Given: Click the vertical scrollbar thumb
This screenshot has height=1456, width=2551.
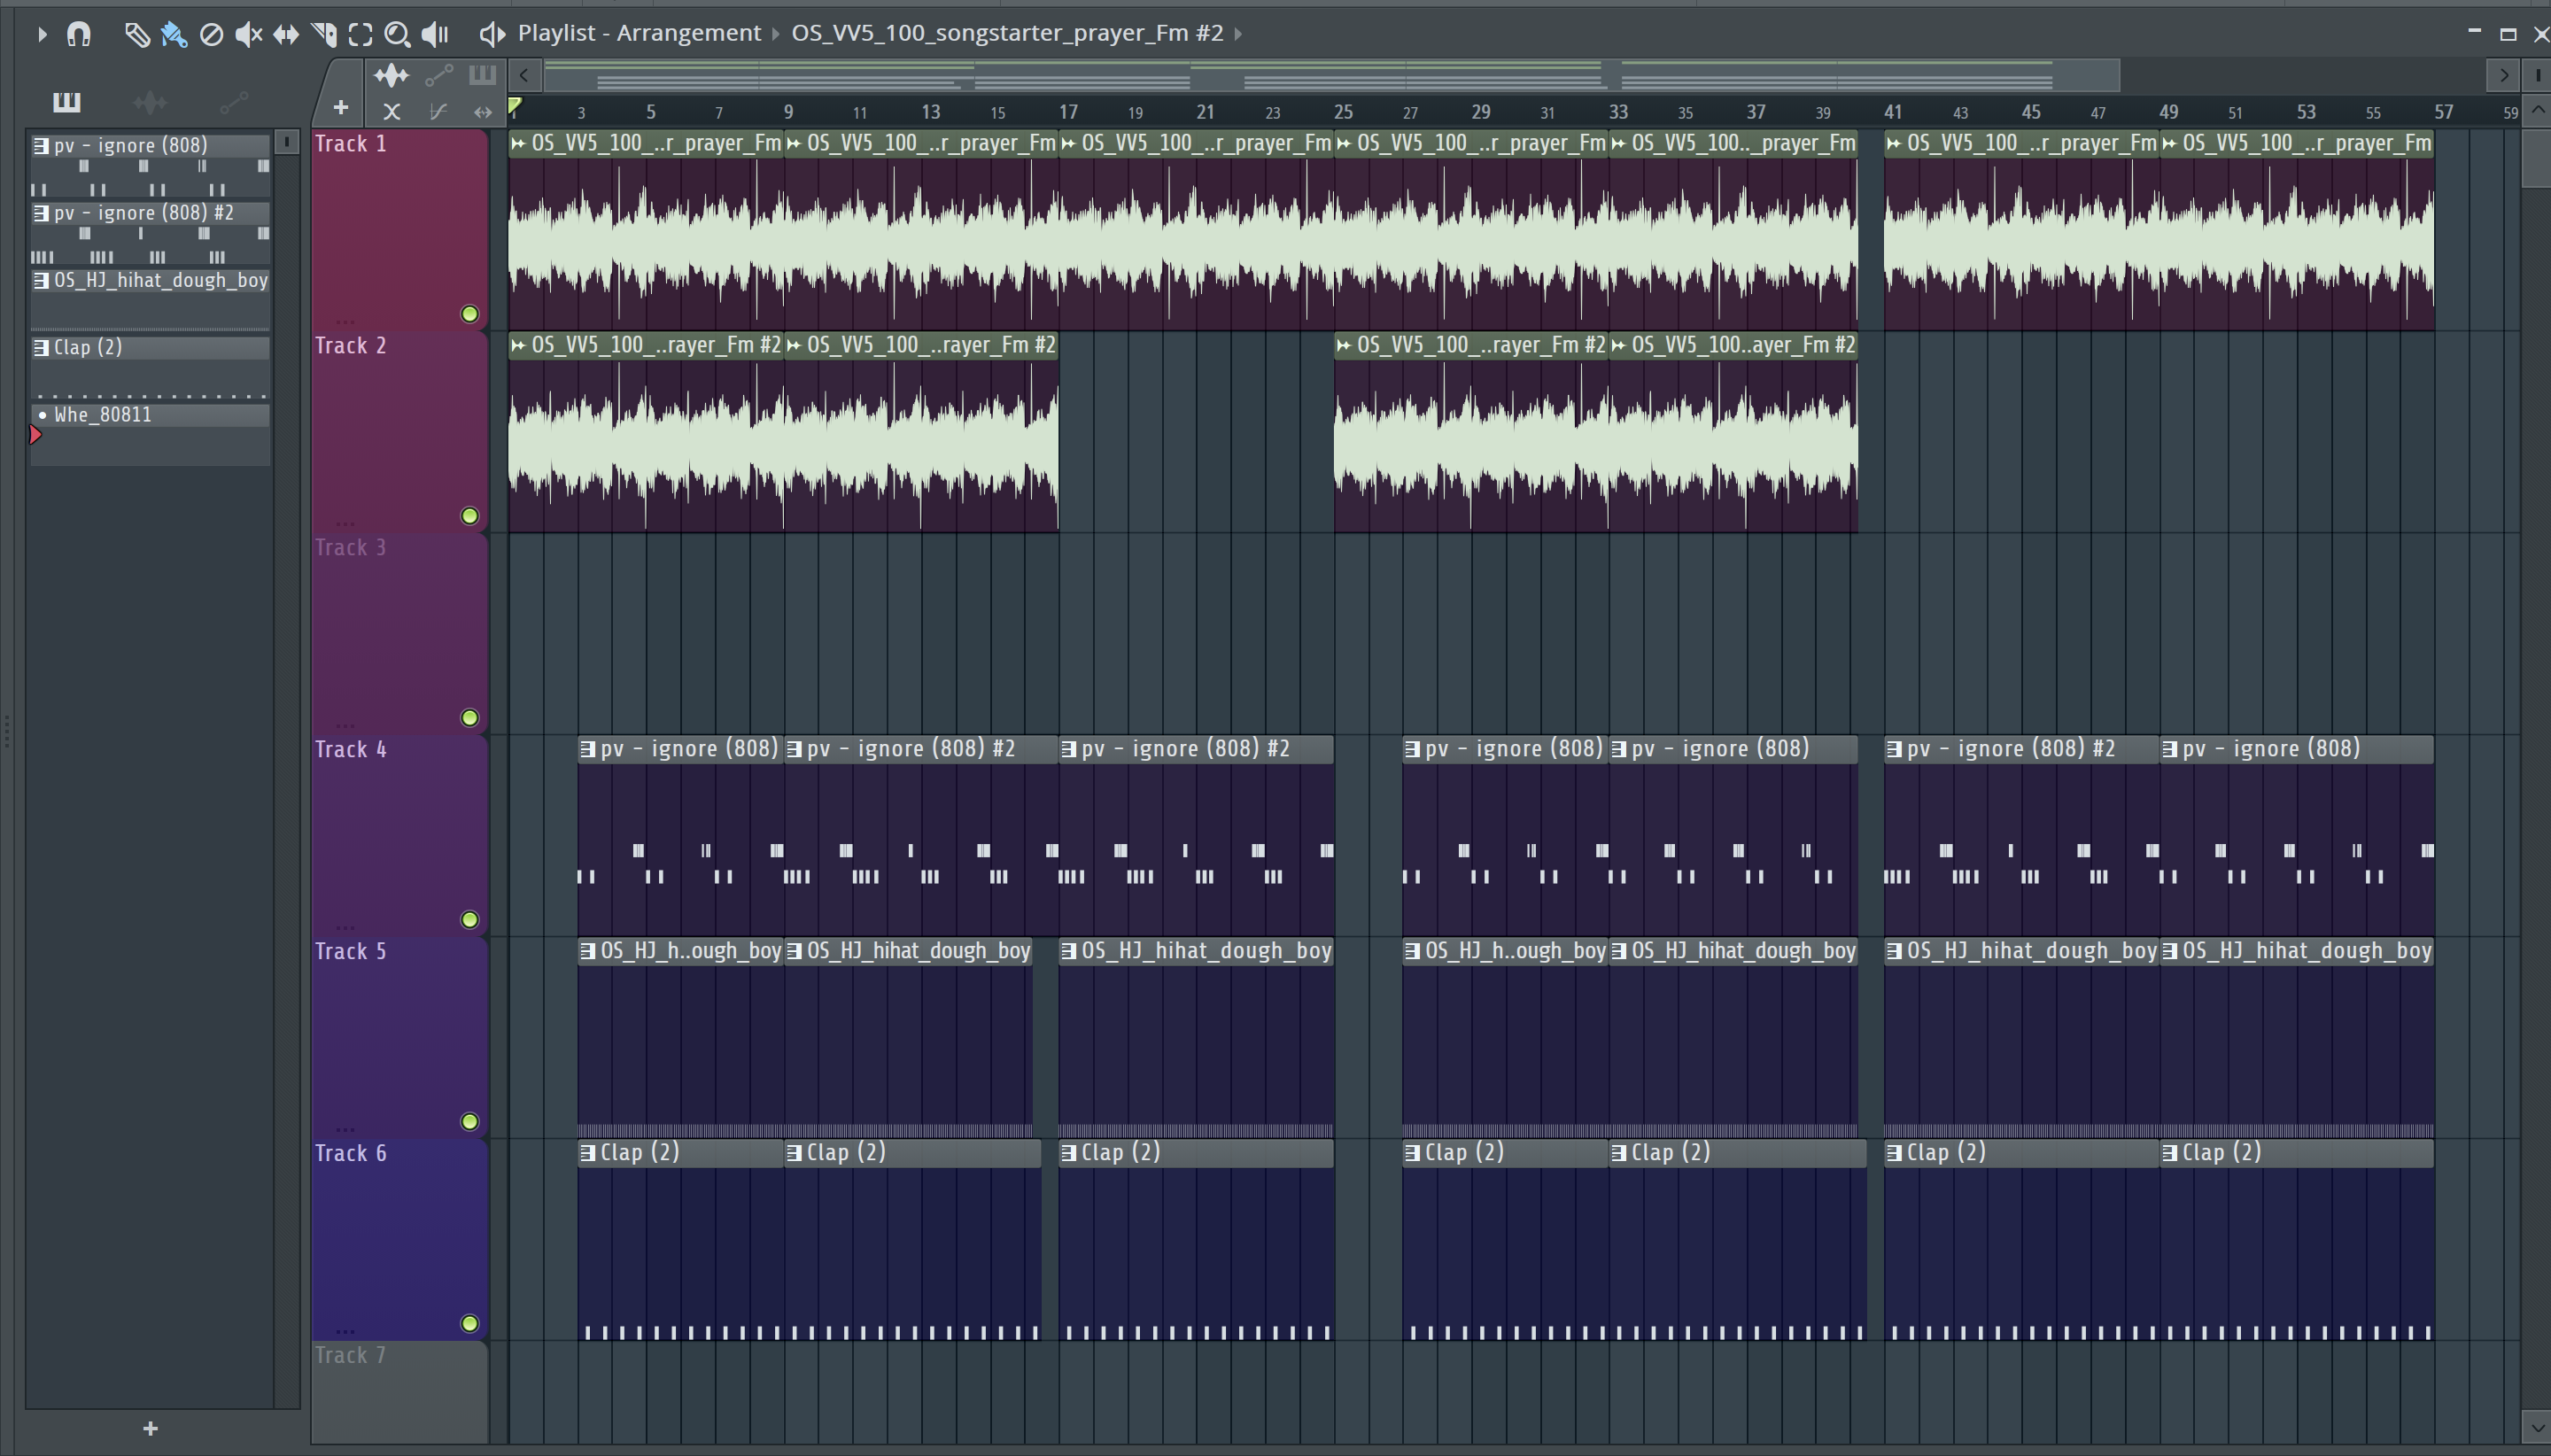Looking at the screenshot, I should click(2537, 158).
